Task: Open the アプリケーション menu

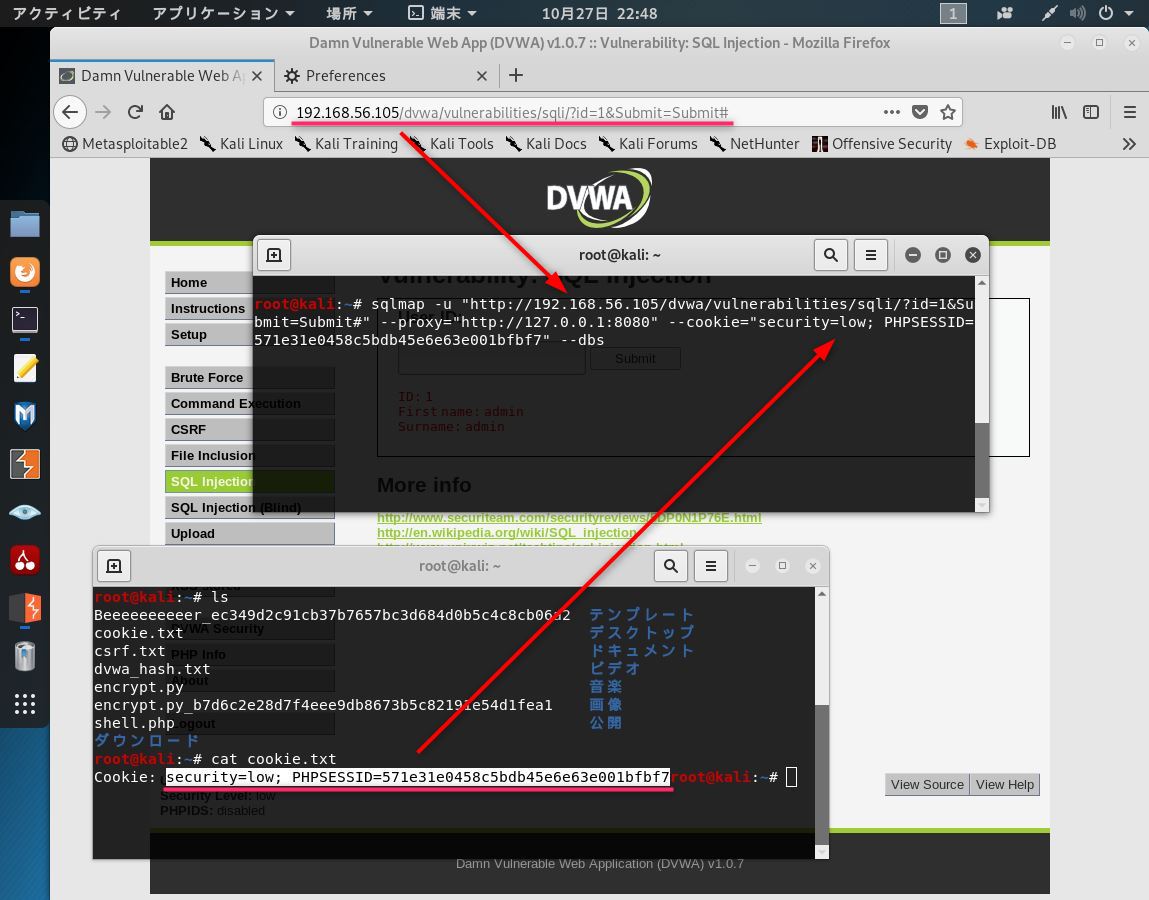Action: coord(223,13)
